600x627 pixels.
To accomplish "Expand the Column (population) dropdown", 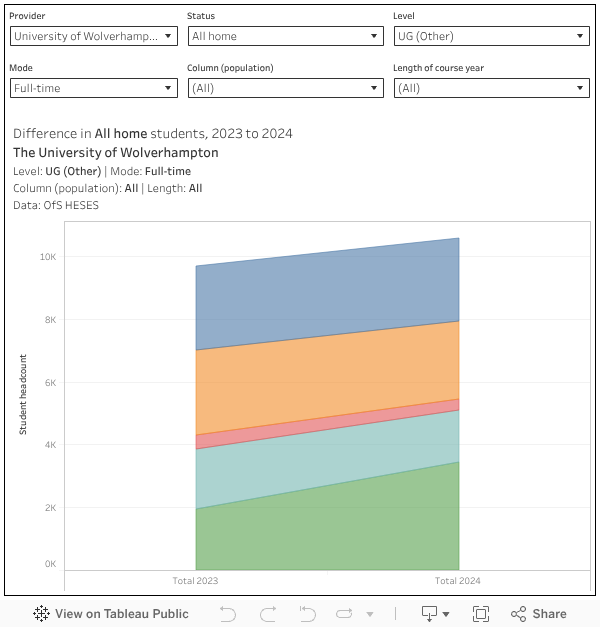I will pyautogui.click(x=285, y=88).
